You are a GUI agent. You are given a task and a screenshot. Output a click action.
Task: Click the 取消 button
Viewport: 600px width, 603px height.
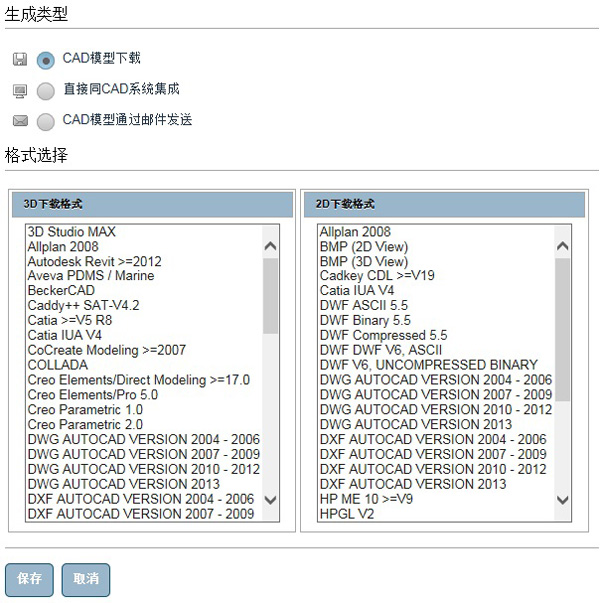[x=86, y=580]
